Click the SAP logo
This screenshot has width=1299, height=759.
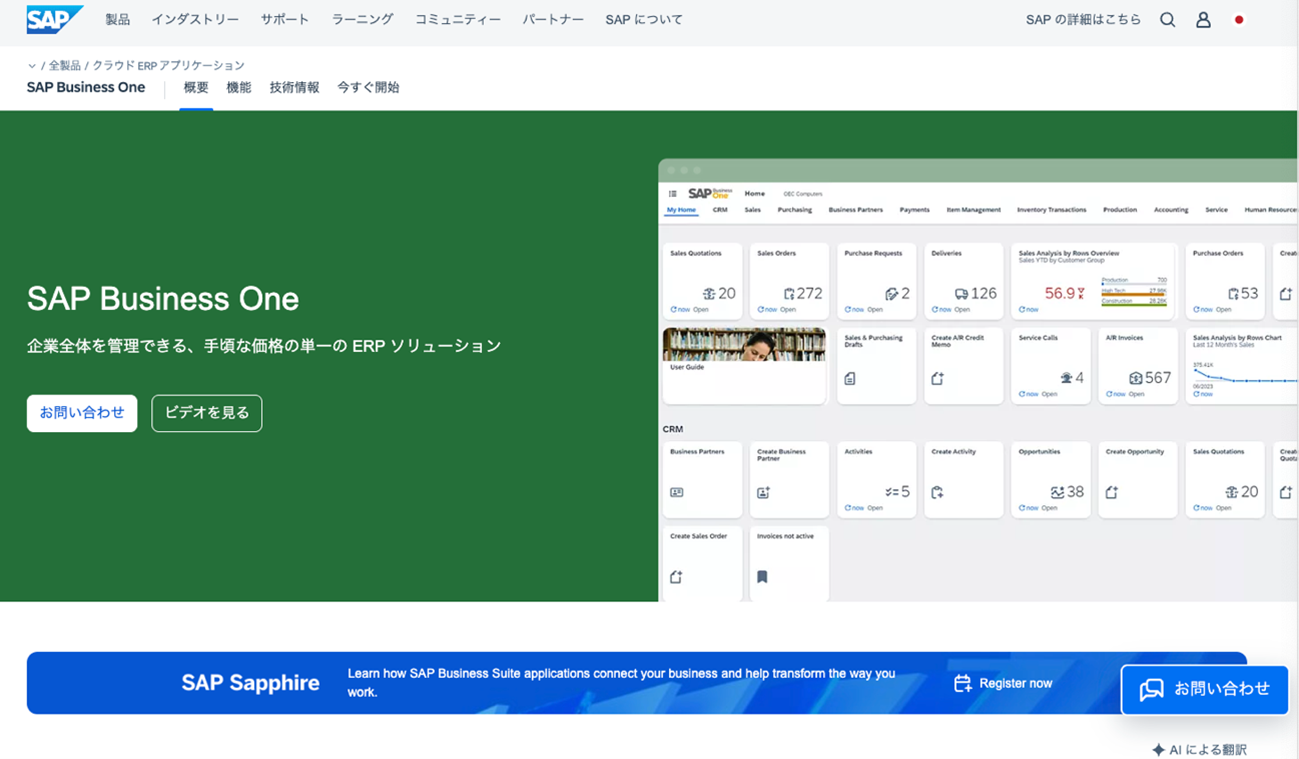point(55,19)
